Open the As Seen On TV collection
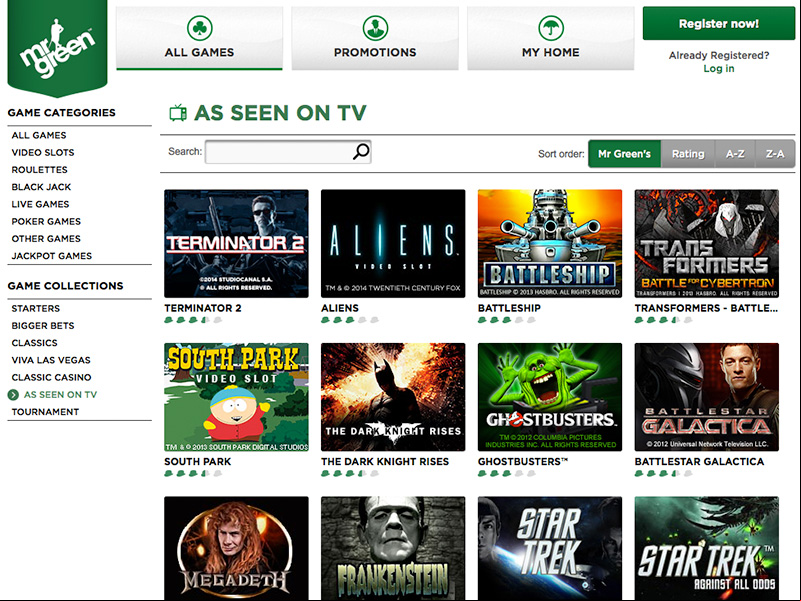Screen dimensions: 801x601 (x=60, y=395)
